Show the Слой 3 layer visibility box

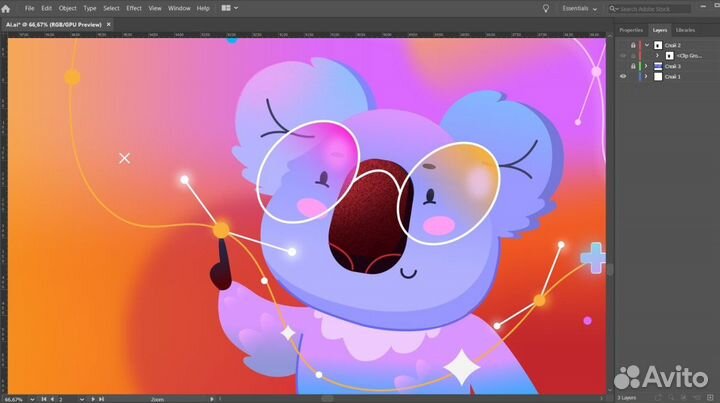623,66
